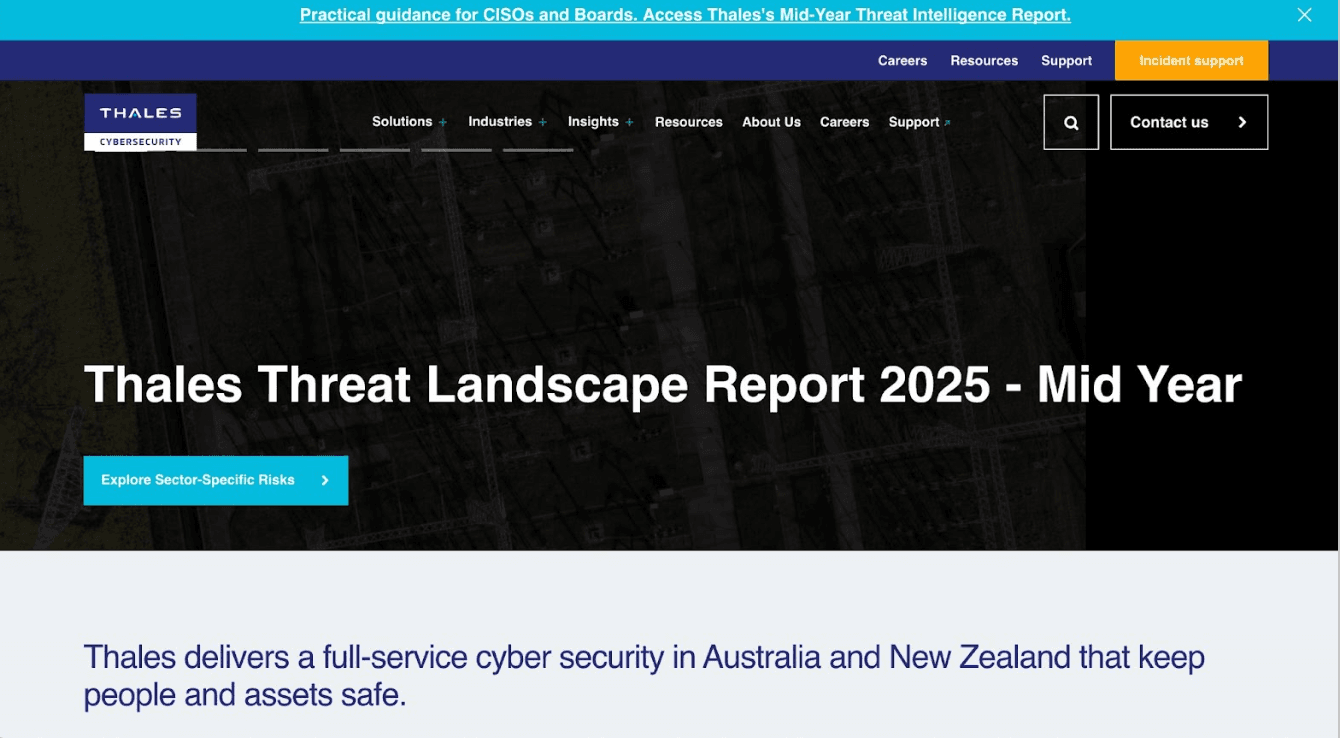This screenshot has height=738, width=1340.
Task: Open Careers in main navigation bar
Action: 845,122
